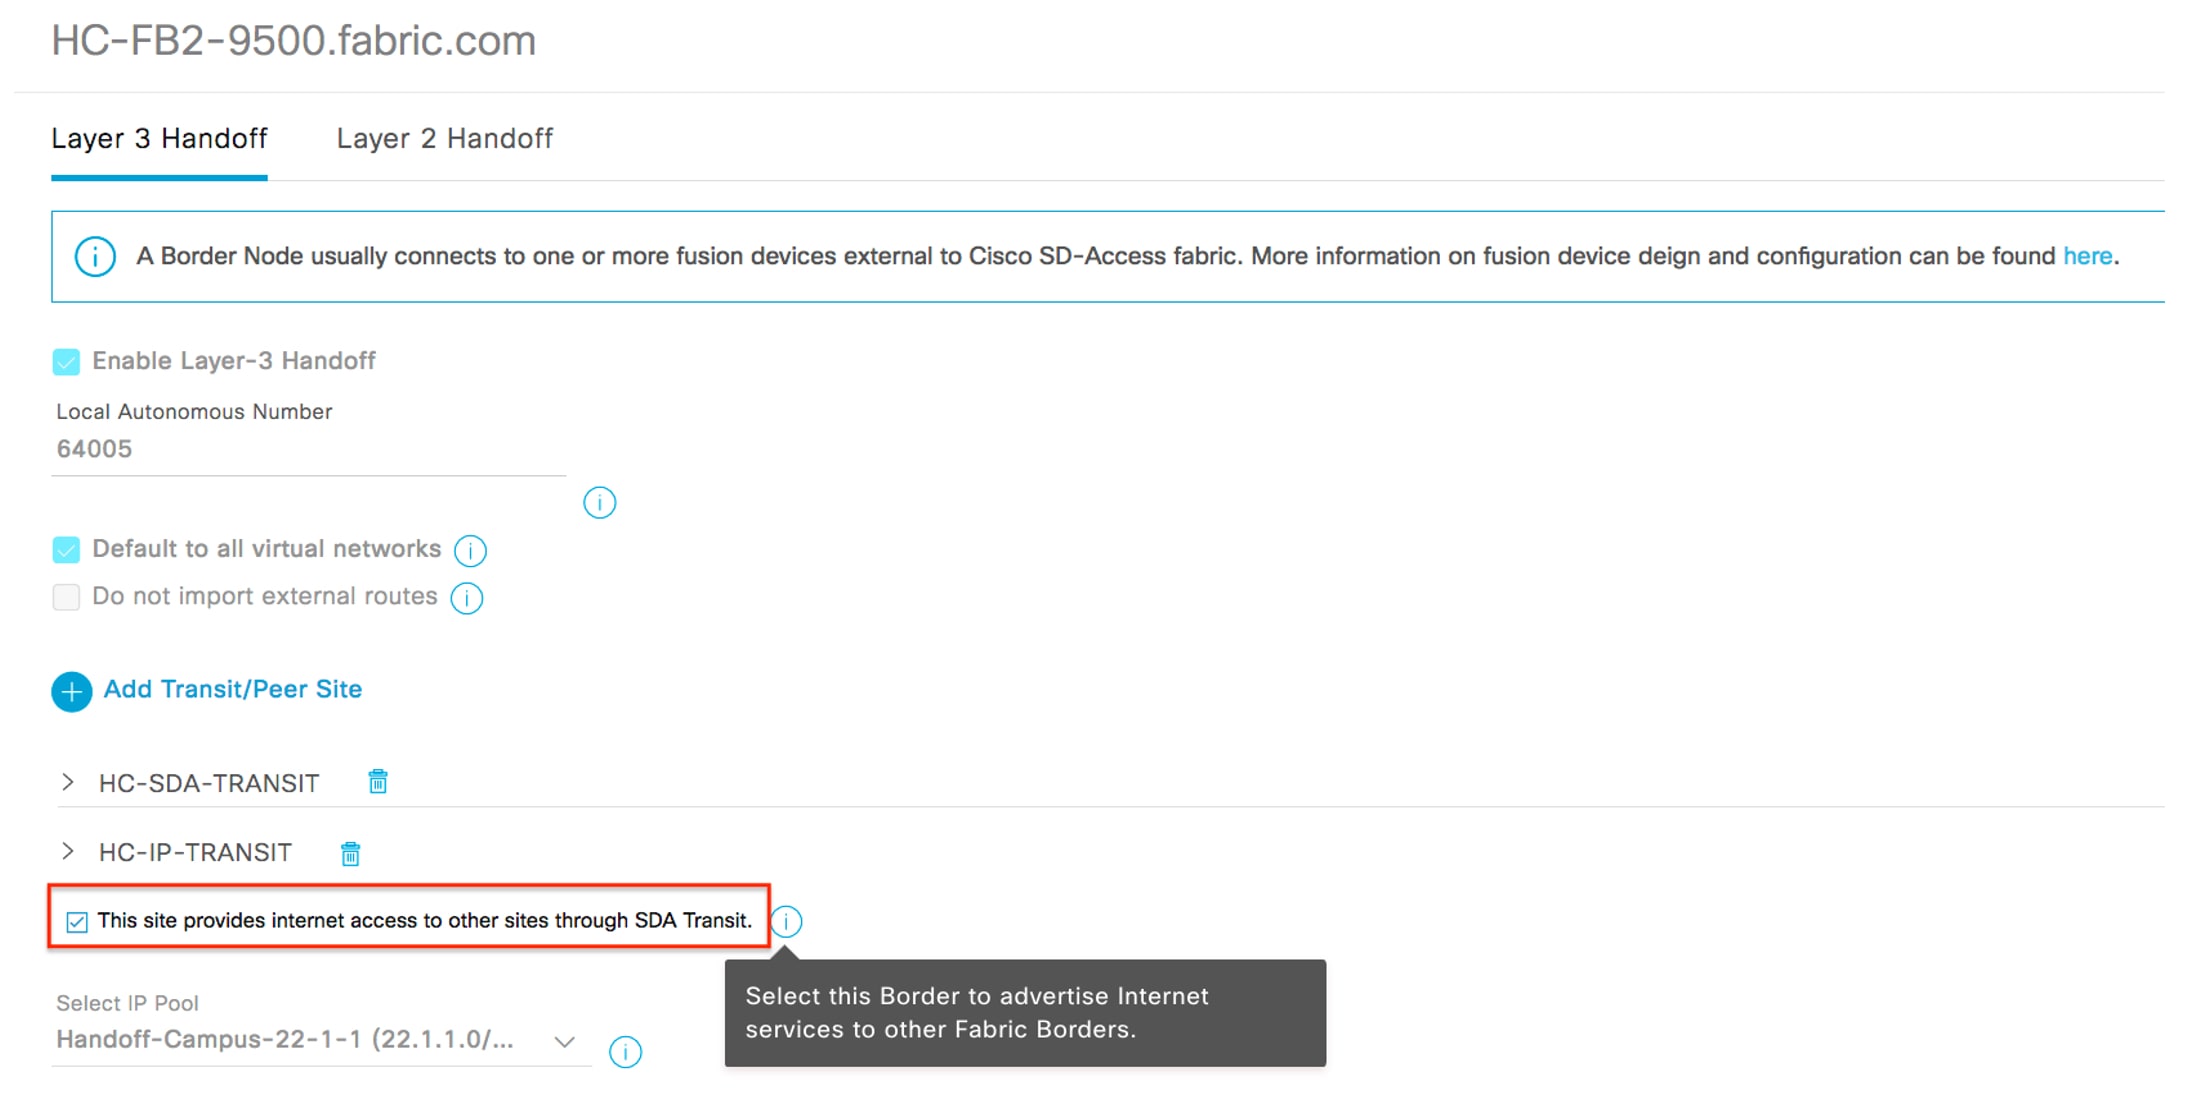The image size is (2191, 1093).
Task: Toggle Enable Layer-3 Handoff checkbox
Action: [66, 361]
